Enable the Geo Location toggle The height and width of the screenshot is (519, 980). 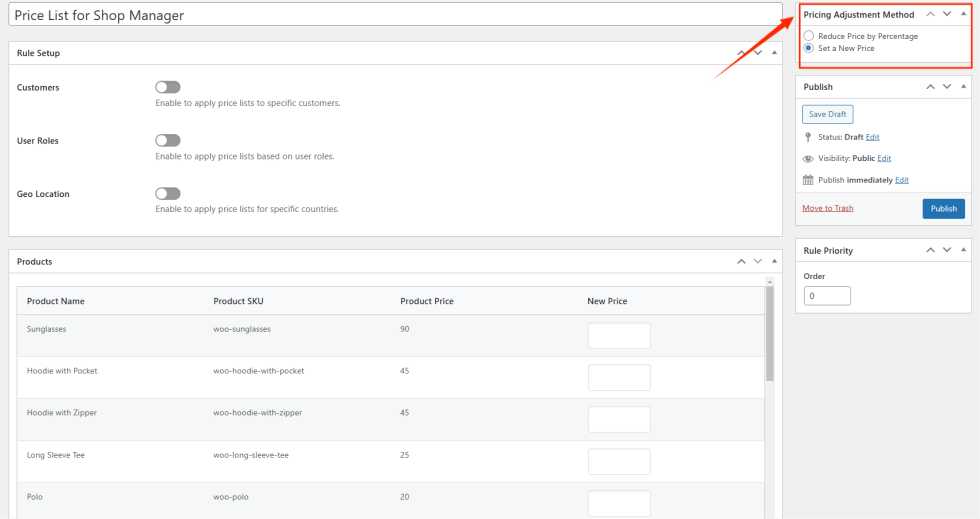click(x=168, y=194)
